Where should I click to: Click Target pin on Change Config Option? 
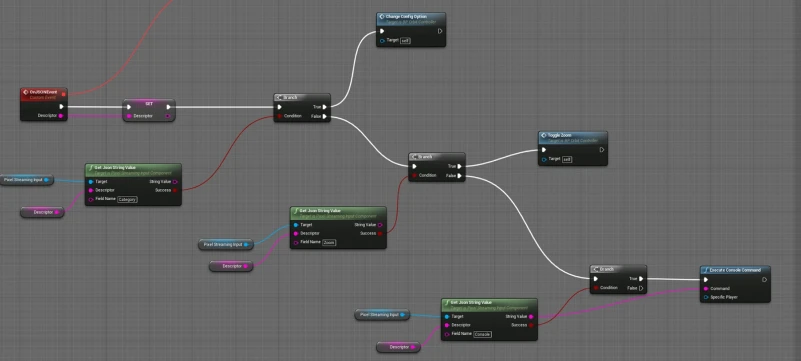382,40
